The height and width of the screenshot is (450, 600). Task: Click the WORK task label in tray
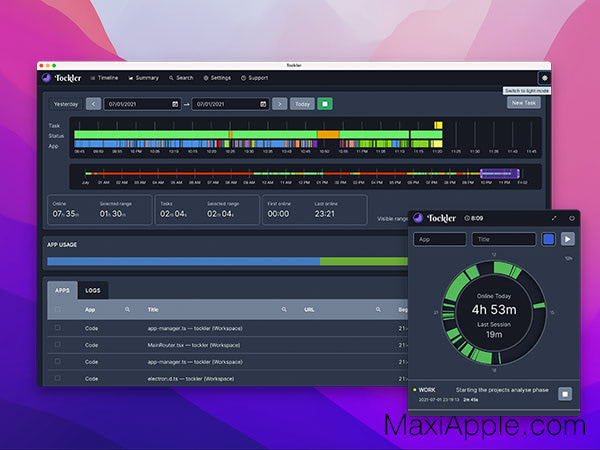pos(427,390)
